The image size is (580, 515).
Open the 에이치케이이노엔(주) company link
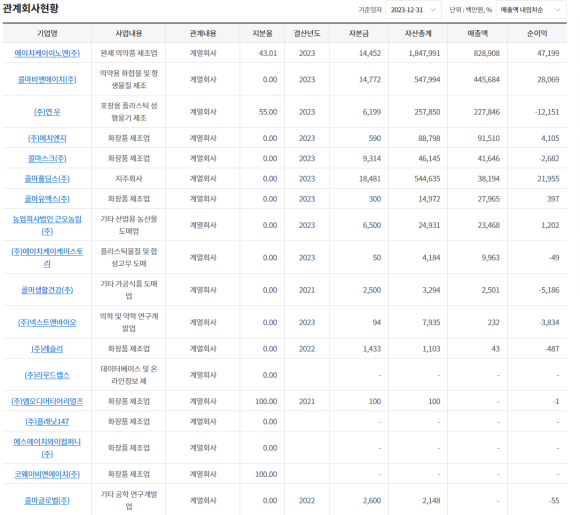coord(47,53)
